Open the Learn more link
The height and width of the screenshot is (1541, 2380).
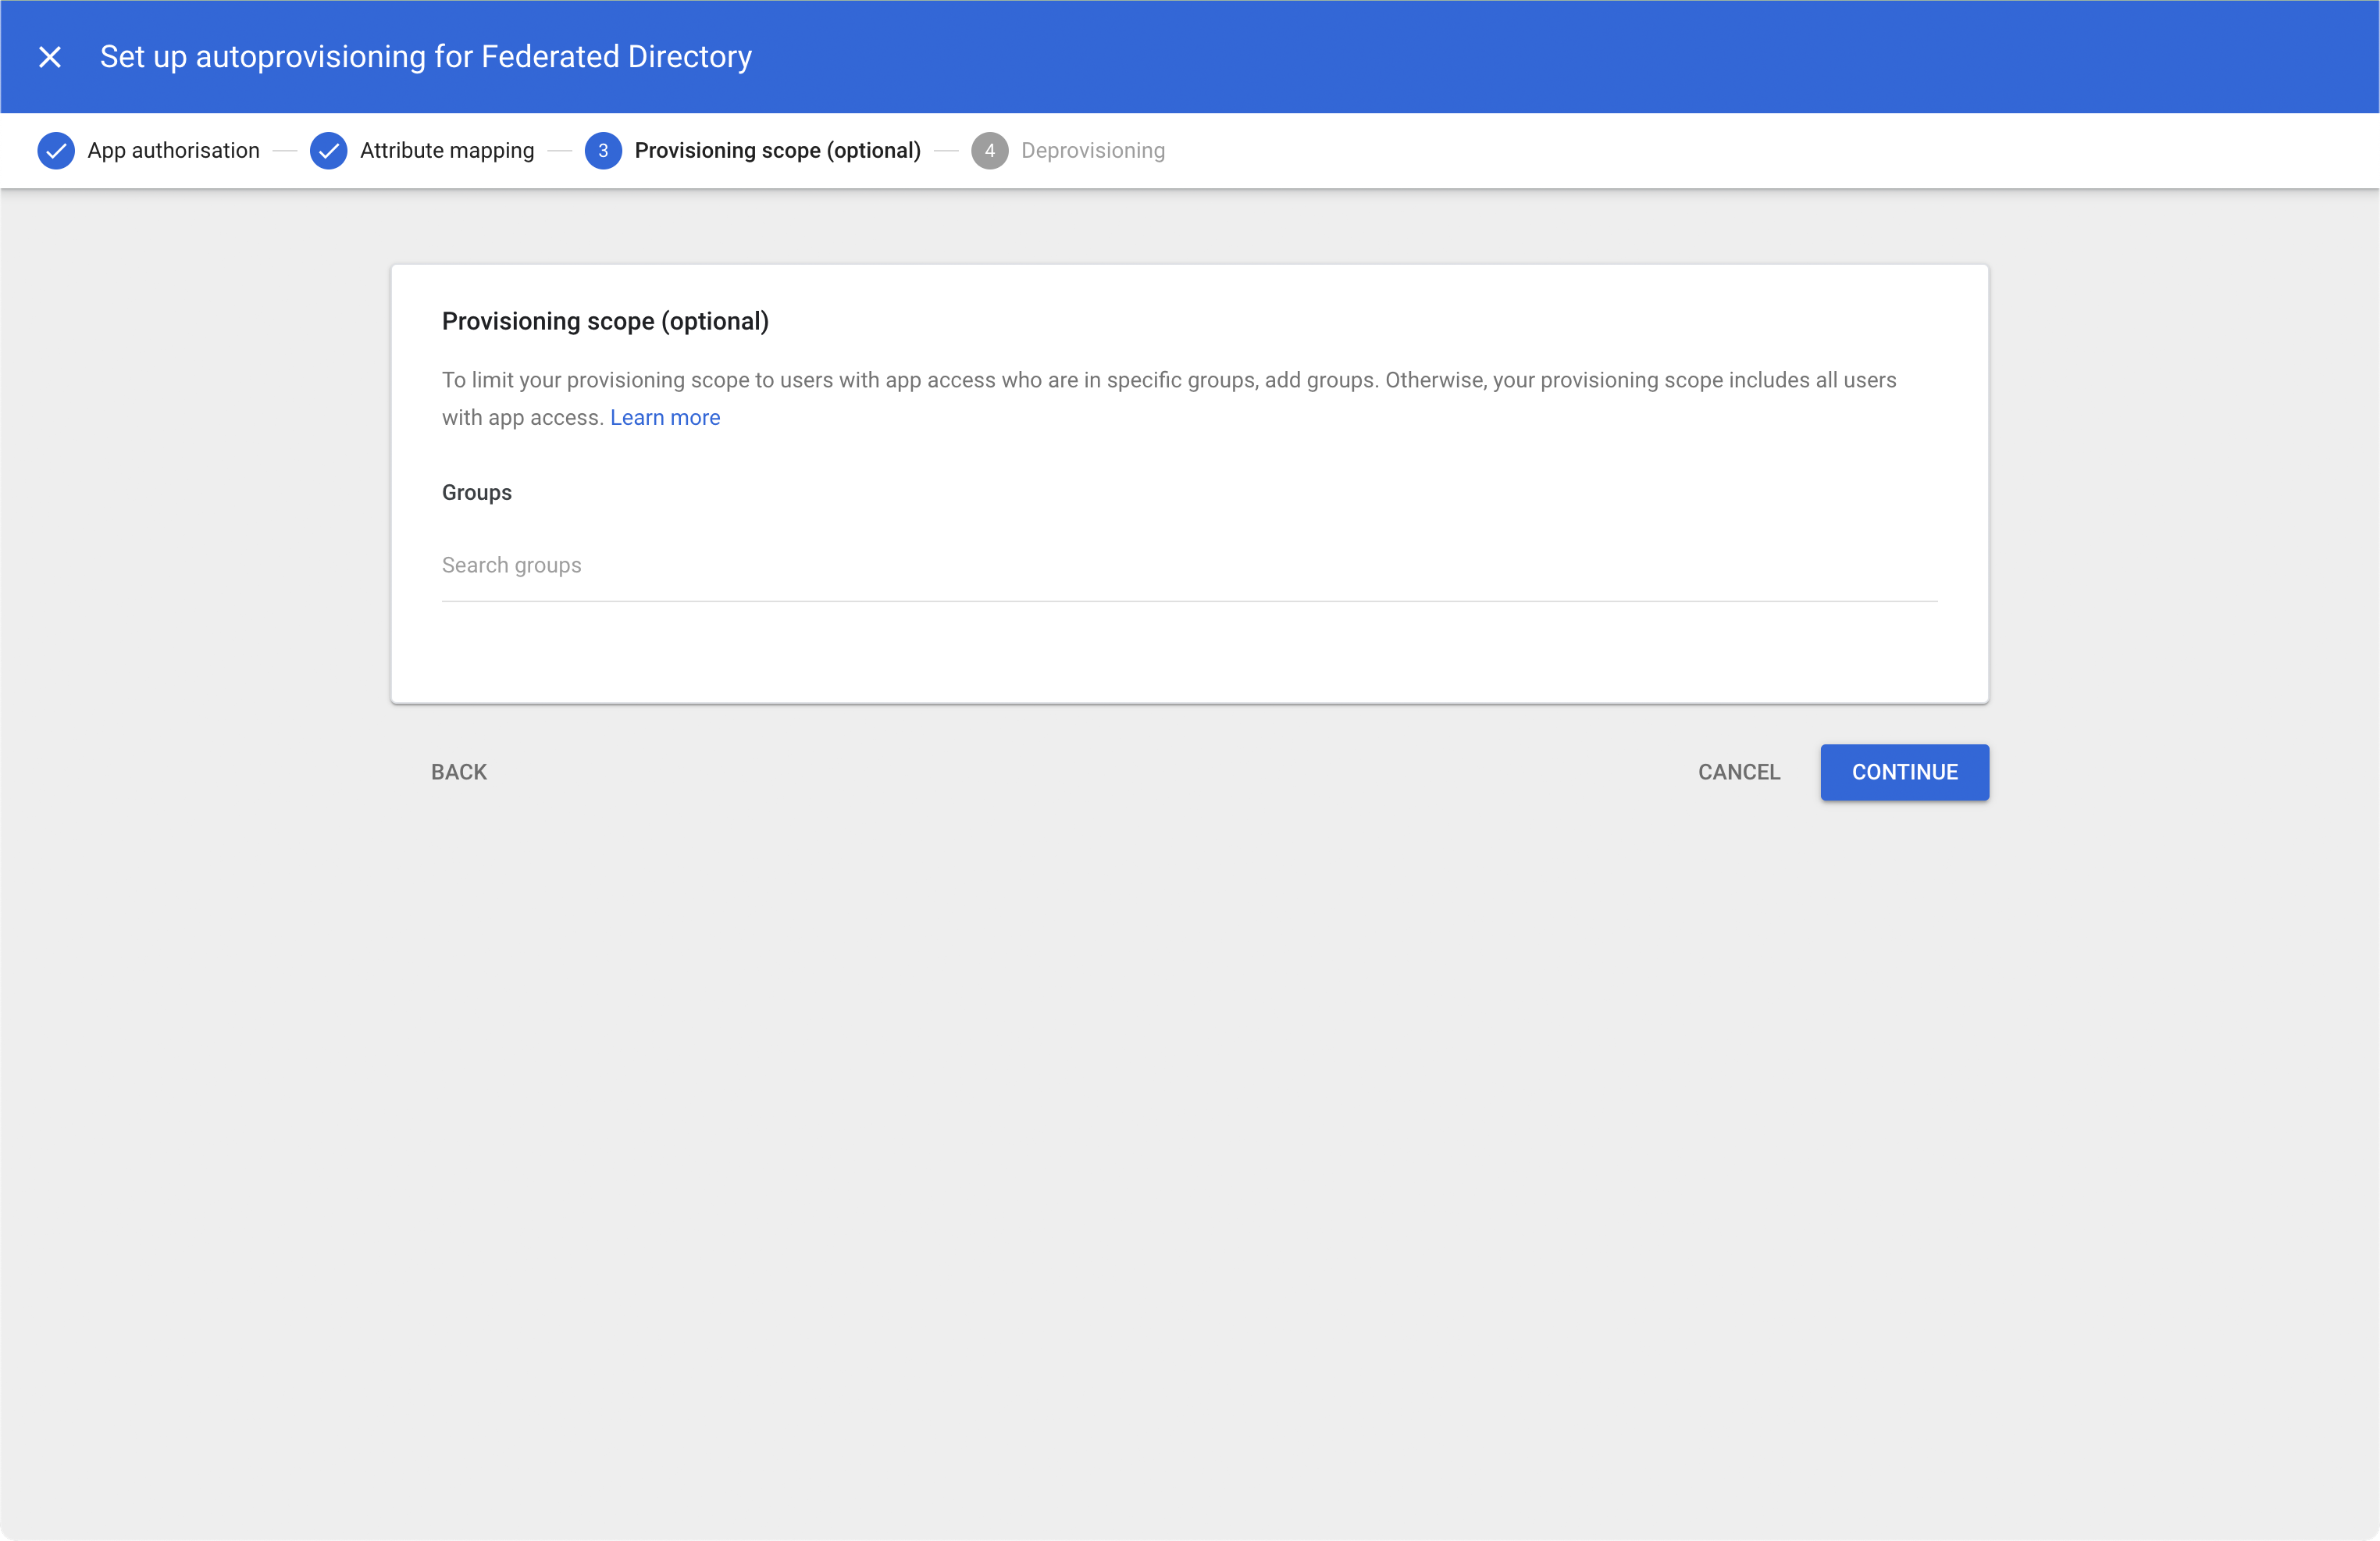[x=665, y=418]
